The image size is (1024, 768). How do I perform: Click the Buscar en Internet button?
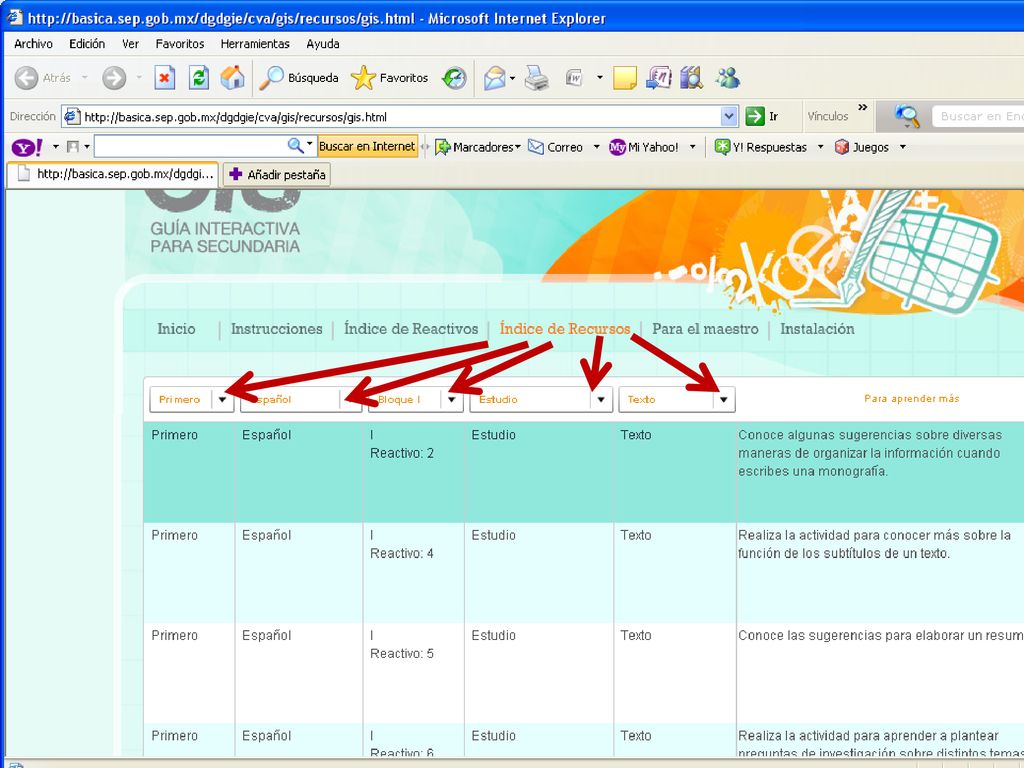pos(367,146)
